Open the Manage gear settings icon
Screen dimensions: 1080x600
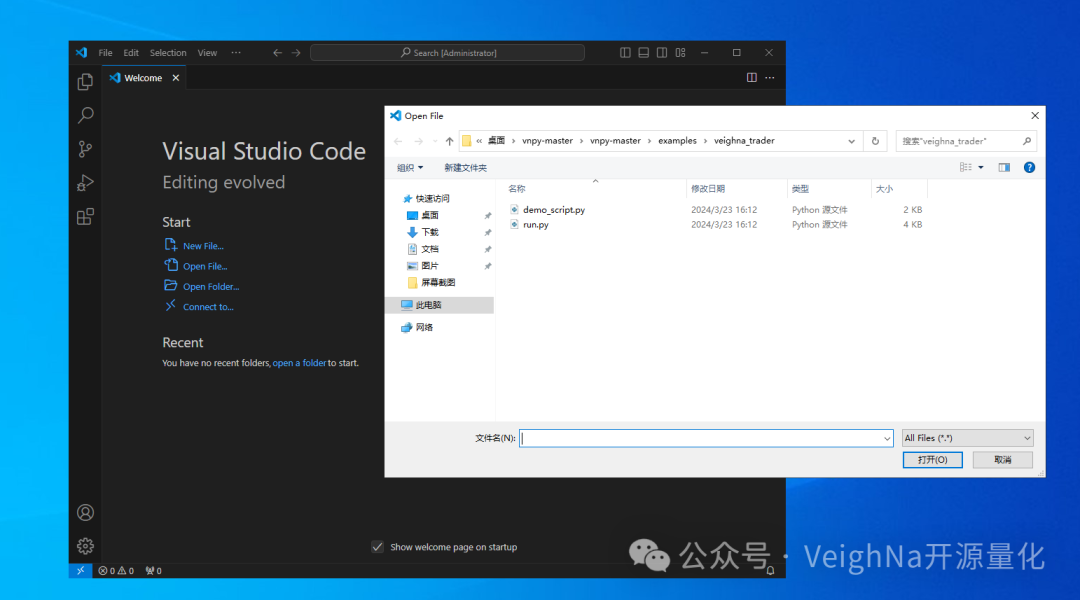pyautogui.click(x=85, y=546)
